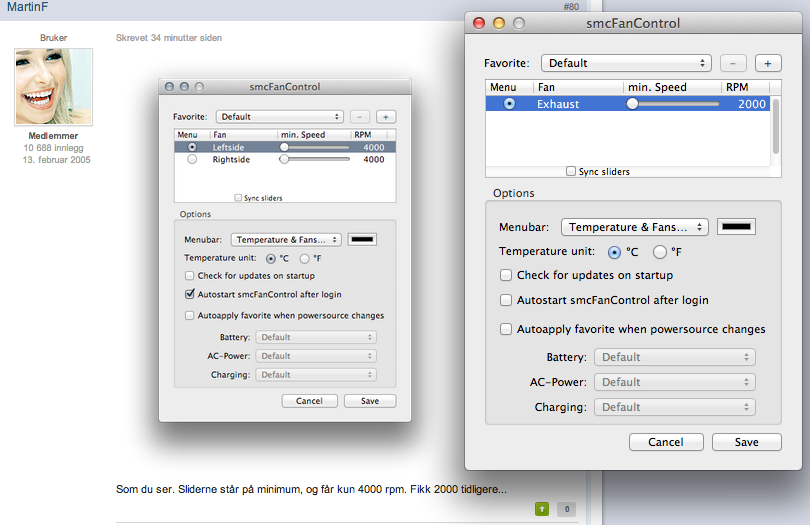Open Favorite dropdown in large smcFanControl window
The image size is (810, 525).
point(626,63)
